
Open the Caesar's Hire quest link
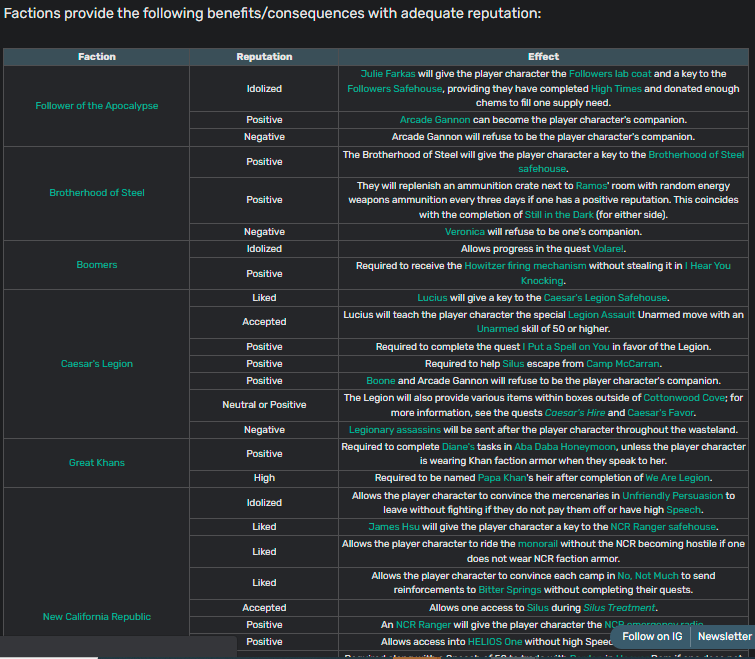574,413
